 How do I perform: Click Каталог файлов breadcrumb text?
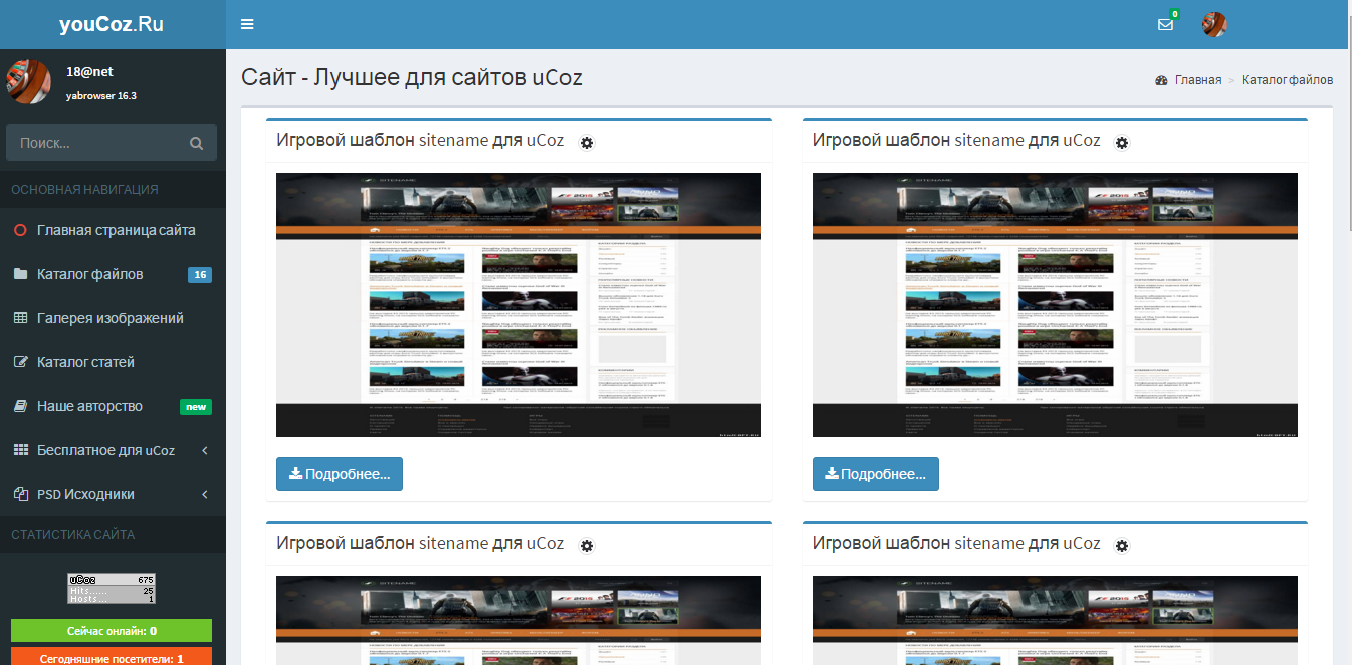(x=1287, y=80)
